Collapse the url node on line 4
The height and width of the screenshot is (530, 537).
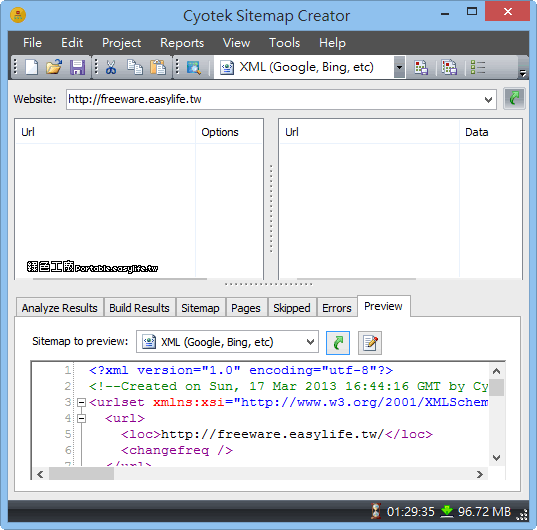pyautogui.click(x=81, y=418)
